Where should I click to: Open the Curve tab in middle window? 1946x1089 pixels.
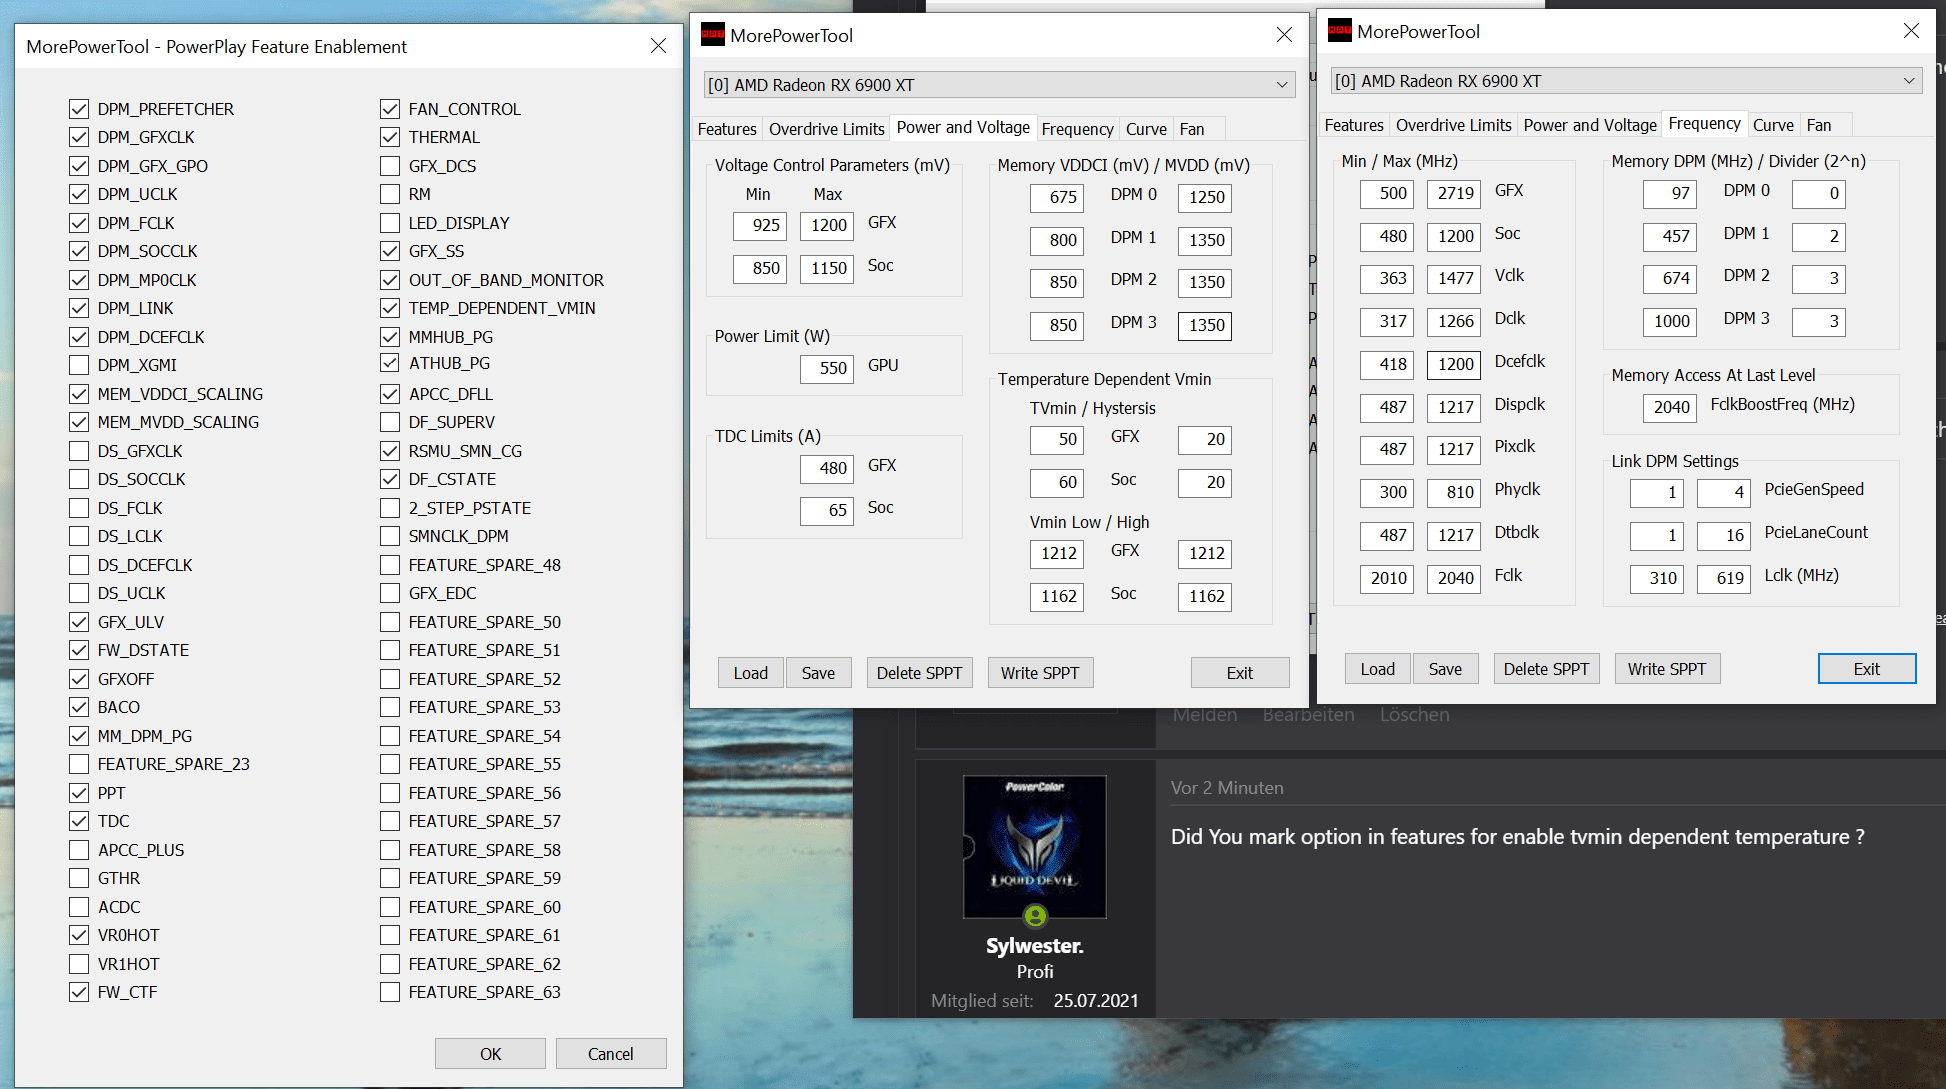pos(1146,129)
